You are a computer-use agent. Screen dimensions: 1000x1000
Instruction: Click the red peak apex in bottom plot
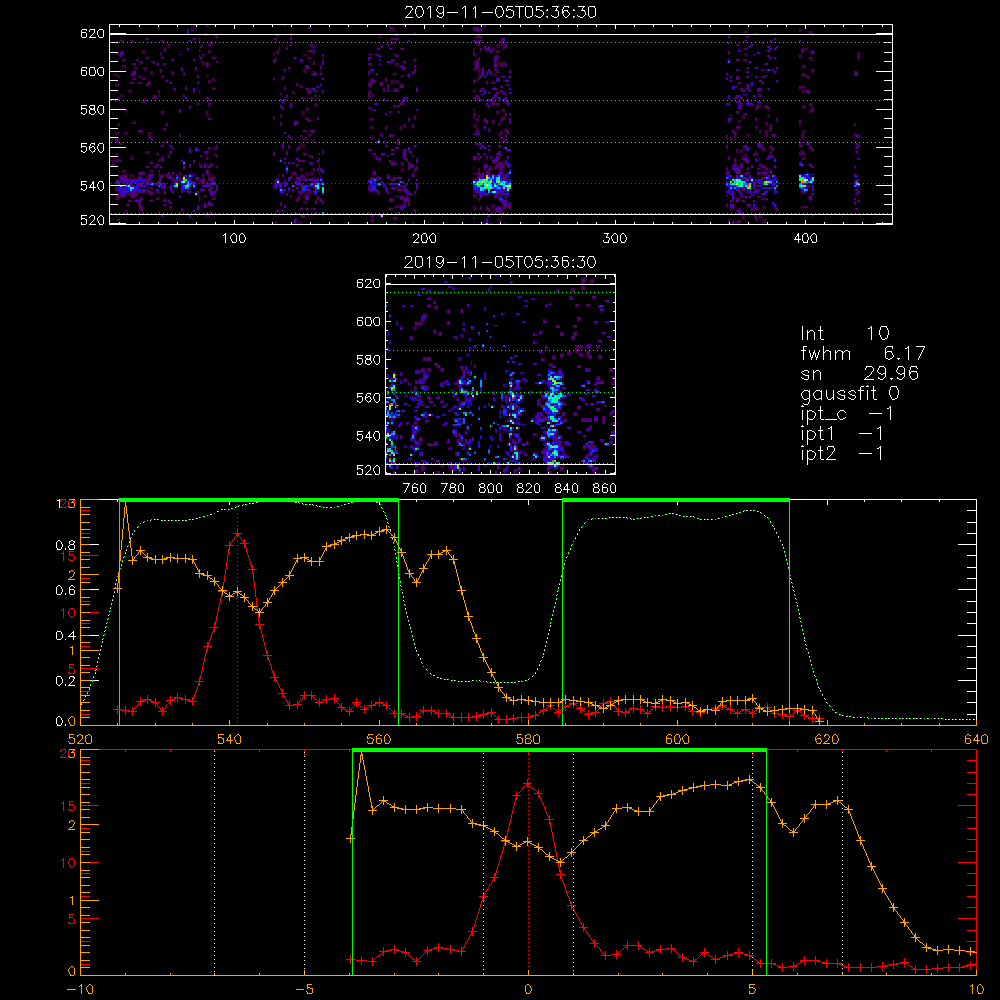[x=528, y=783]
